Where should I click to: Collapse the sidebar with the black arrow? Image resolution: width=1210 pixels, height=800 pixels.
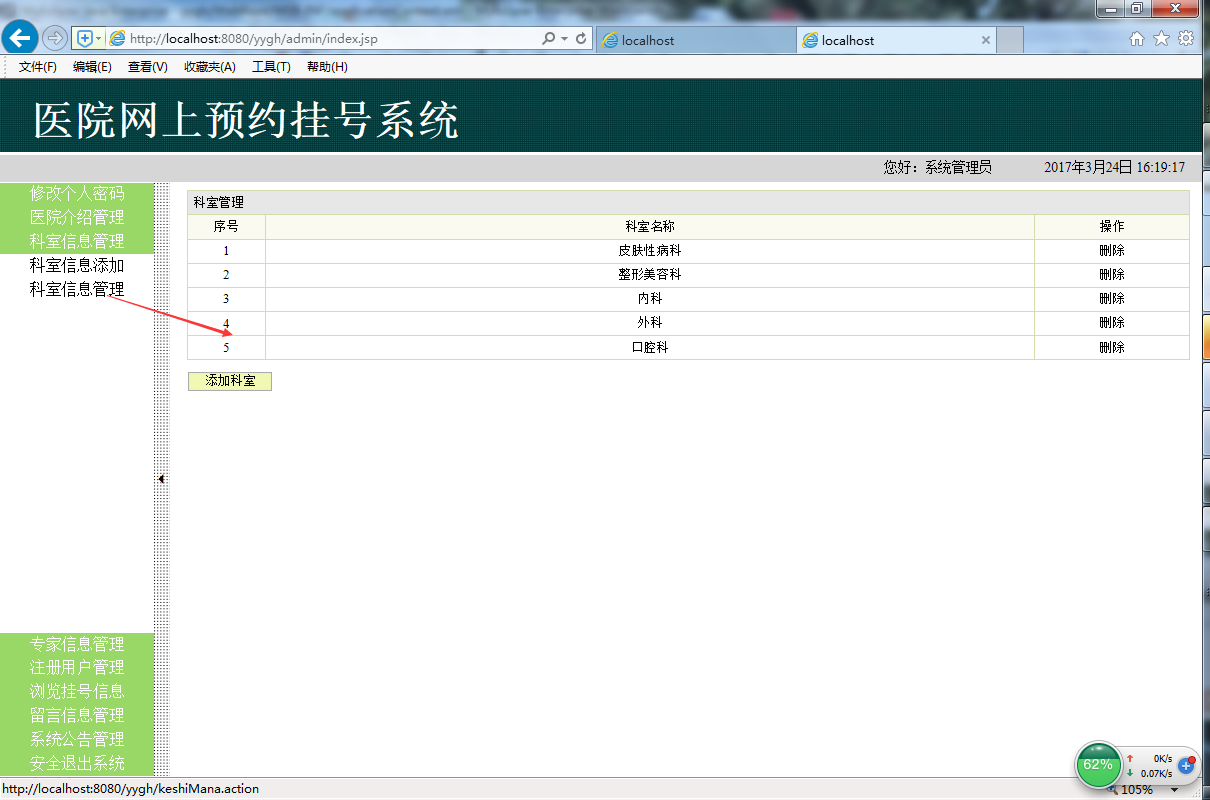click(161, 479)
